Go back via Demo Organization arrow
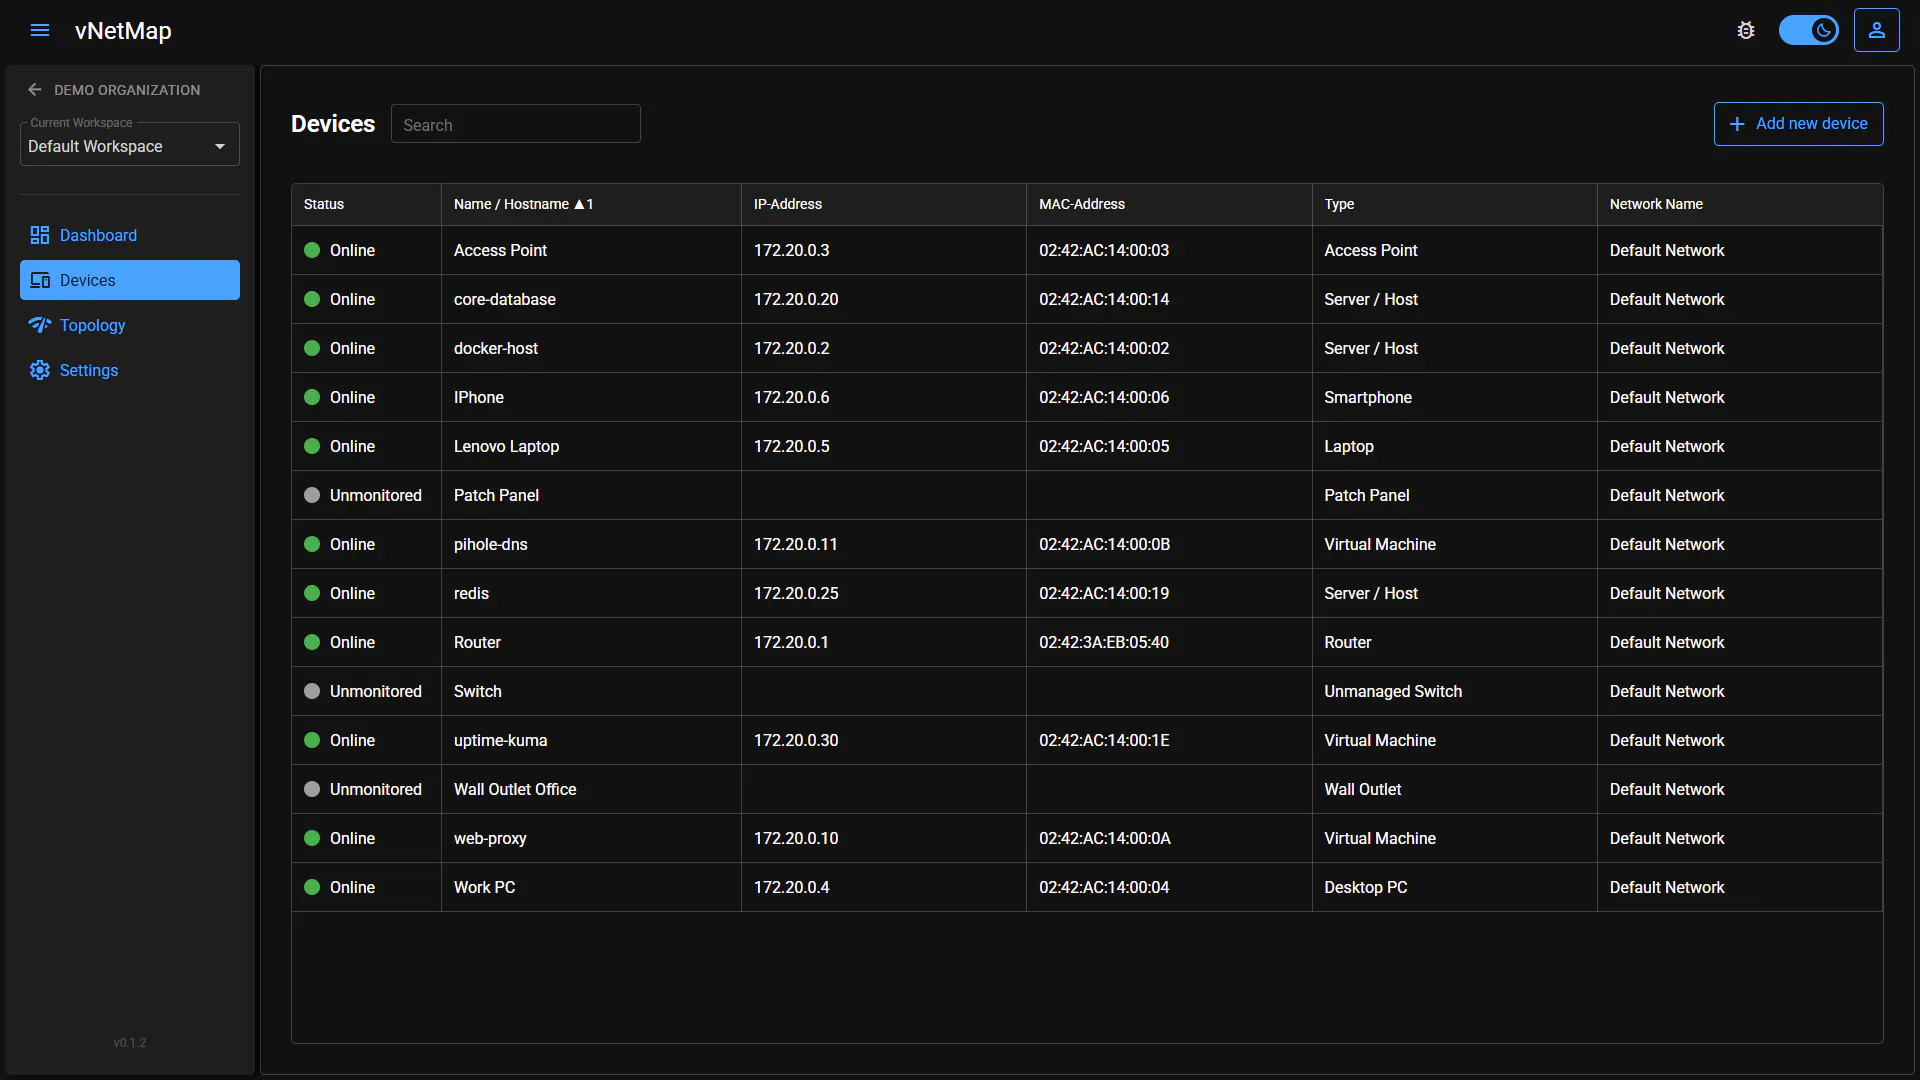Image resolution: width=1920 pixels, height=1080 pixels. tap(35, 90)
